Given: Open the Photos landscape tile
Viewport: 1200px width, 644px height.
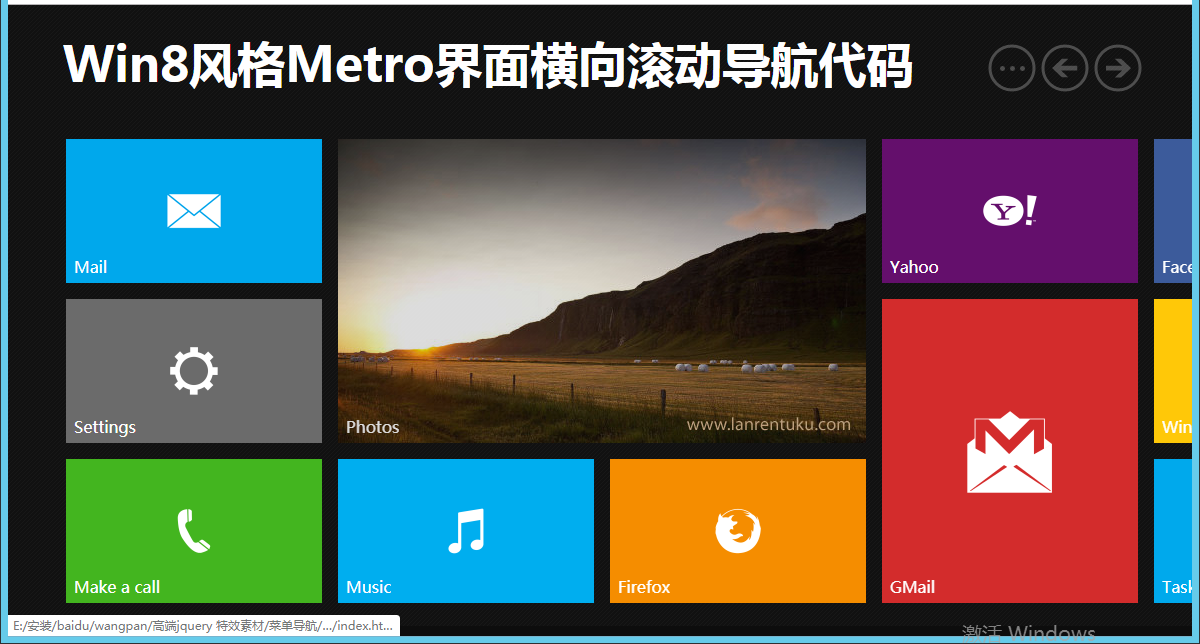Looking at the screenshot, I should coord(602,291).
